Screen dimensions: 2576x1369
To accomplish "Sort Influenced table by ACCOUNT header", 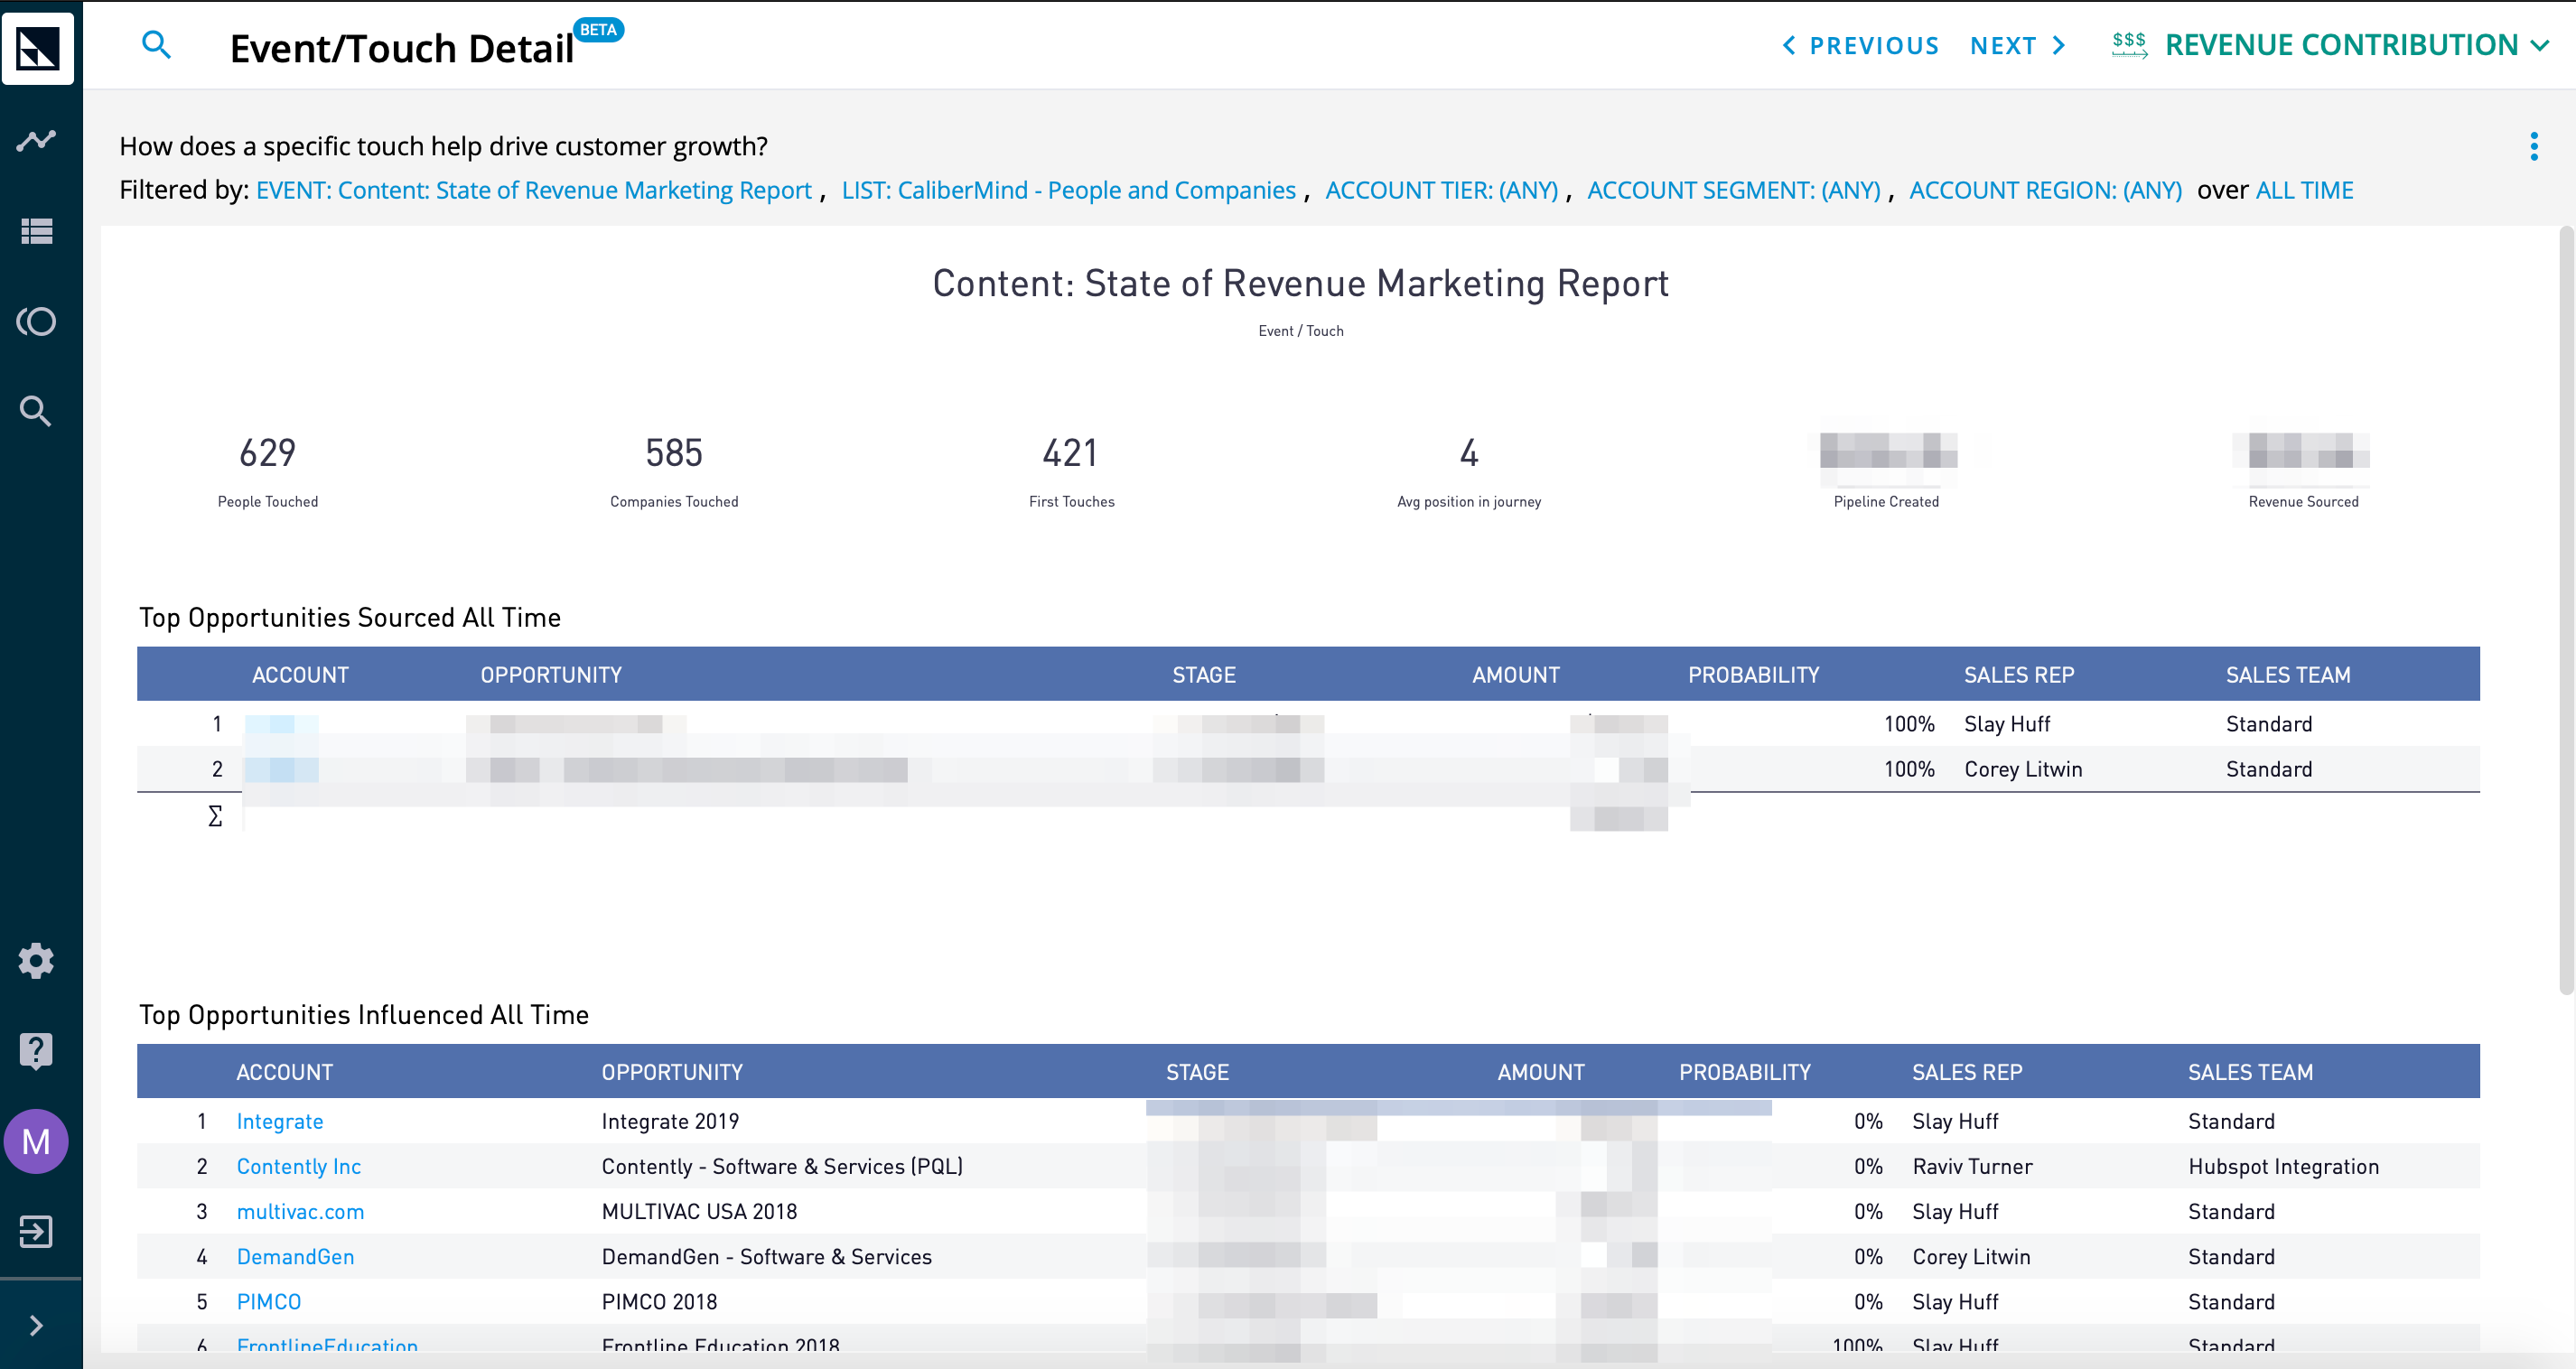I will [x=284, y=1072].
